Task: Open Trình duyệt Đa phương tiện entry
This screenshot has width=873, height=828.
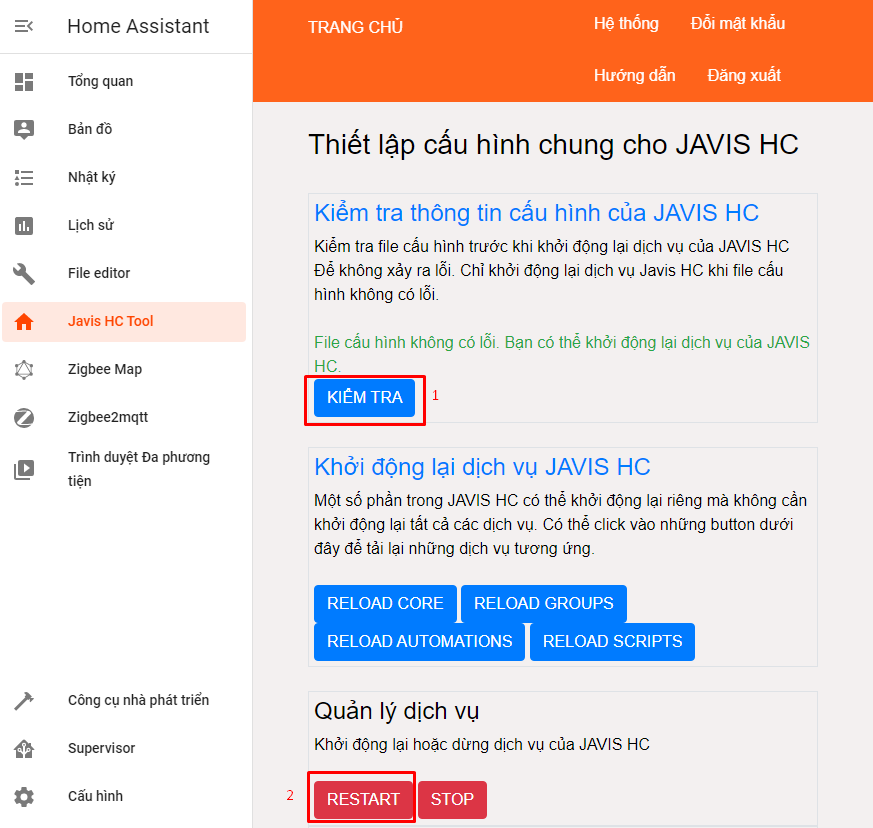Action: 124,469
